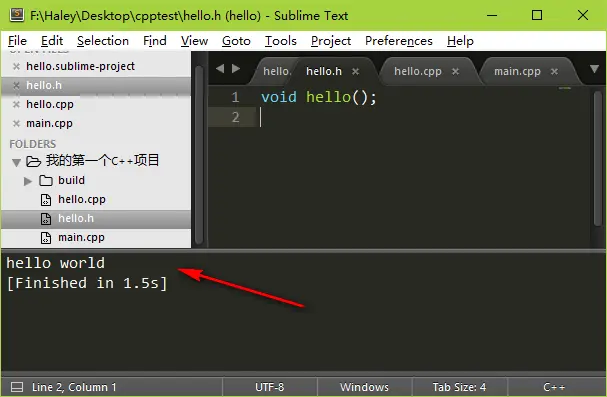The image size is (607, 397).
Task: Open the Project menu
Action: pyautogui.click(x=331, y=41)
